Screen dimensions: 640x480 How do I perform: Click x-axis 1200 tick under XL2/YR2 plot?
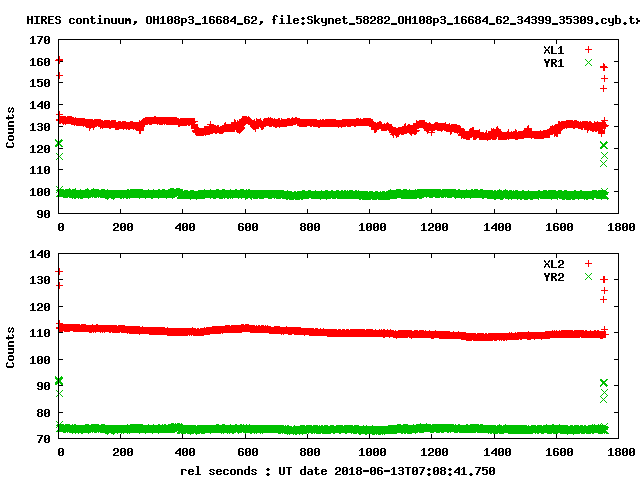tap(434, 452)
